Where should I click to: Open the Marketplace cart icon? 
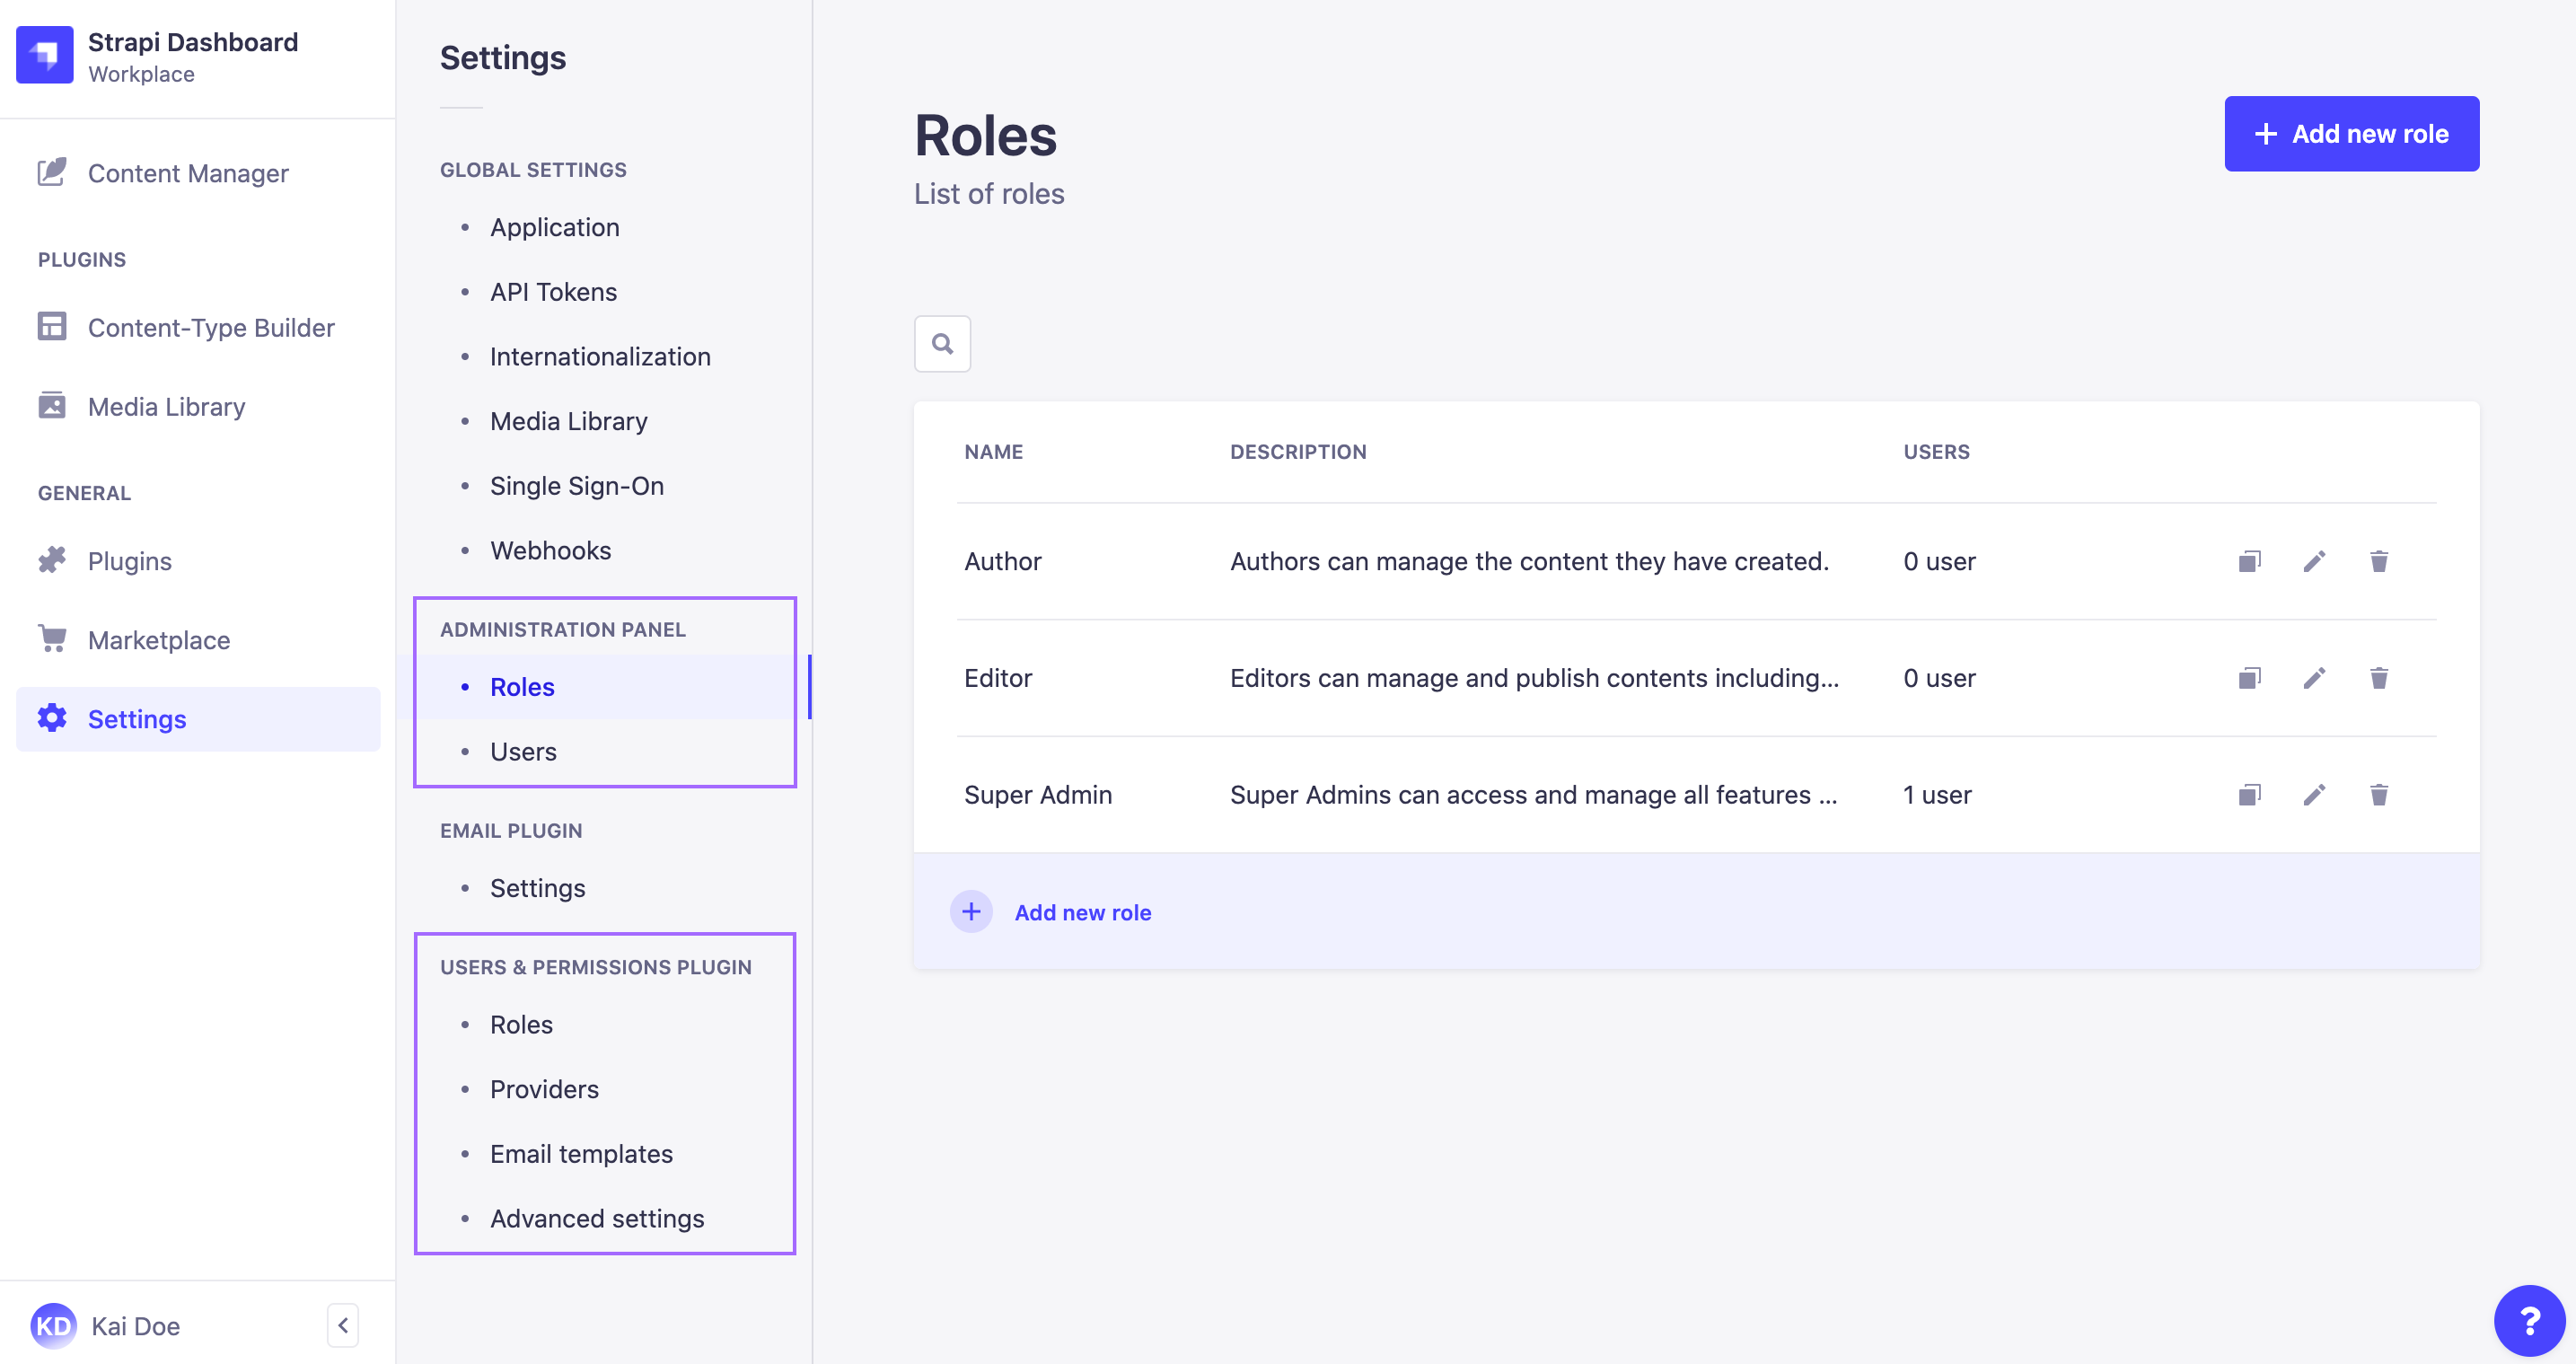(x=52, y=639)
